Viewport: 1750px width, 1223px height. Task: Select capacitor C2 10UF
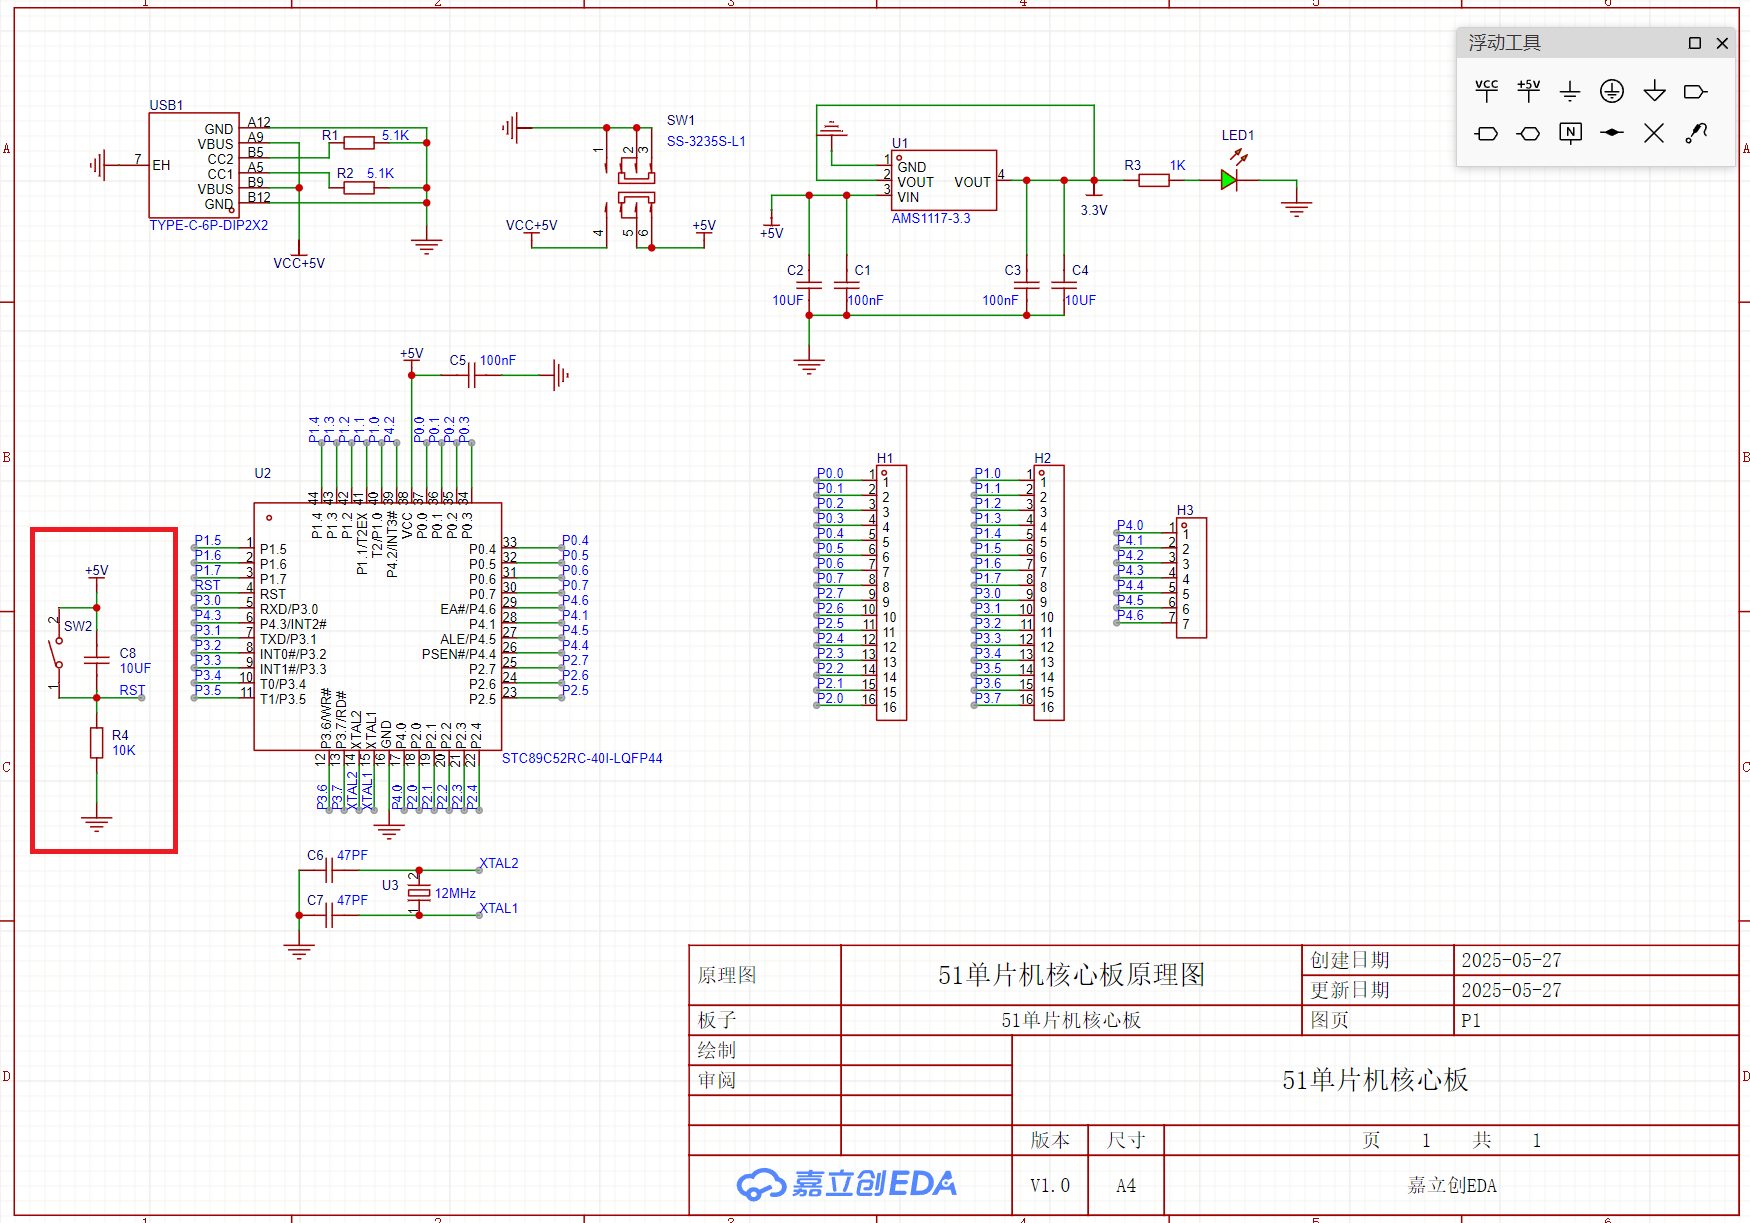808,285
